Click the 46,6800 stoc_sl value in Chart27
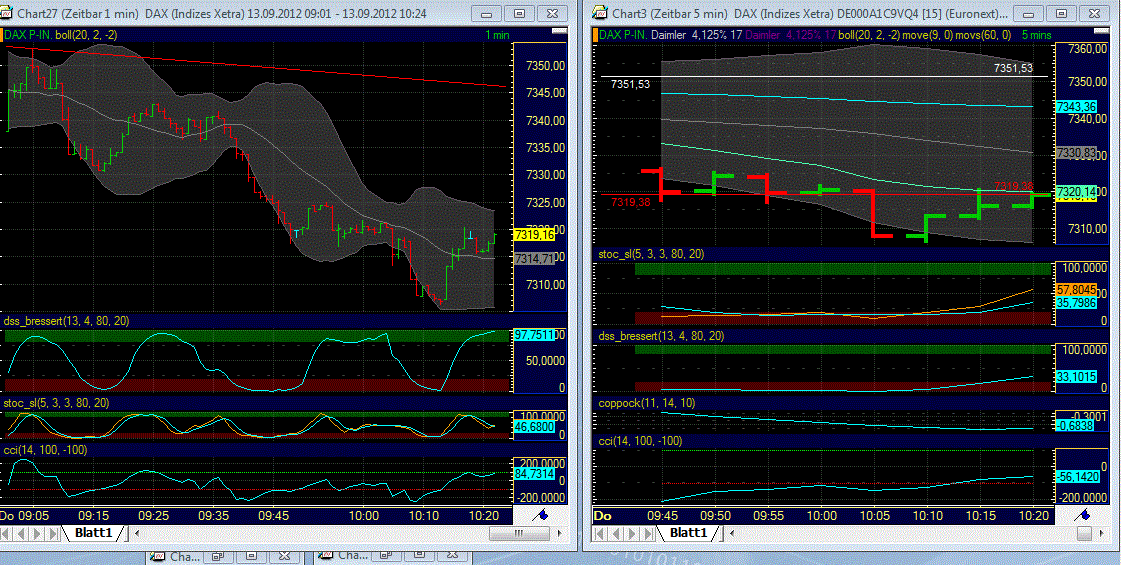 pyautogui.click(x=534, y=426)
